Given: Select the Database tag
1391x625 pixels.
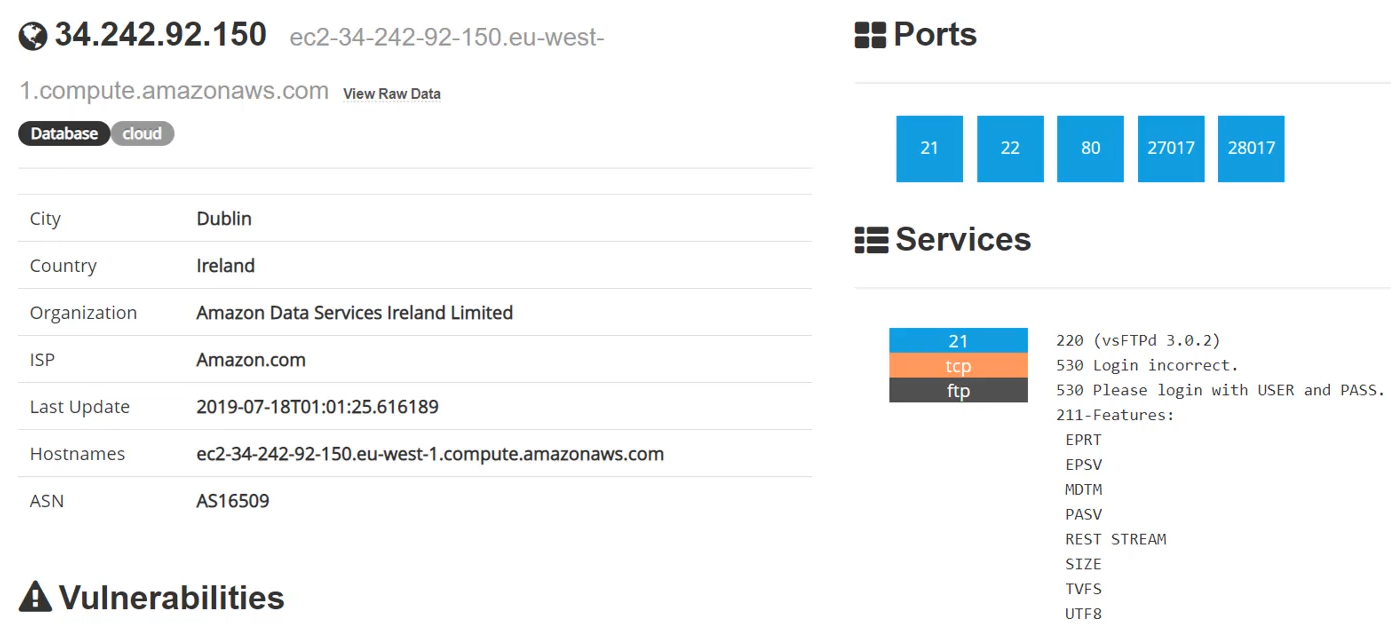Looking at the screenshot, I should pyautogui.click(x=64, y=133).
